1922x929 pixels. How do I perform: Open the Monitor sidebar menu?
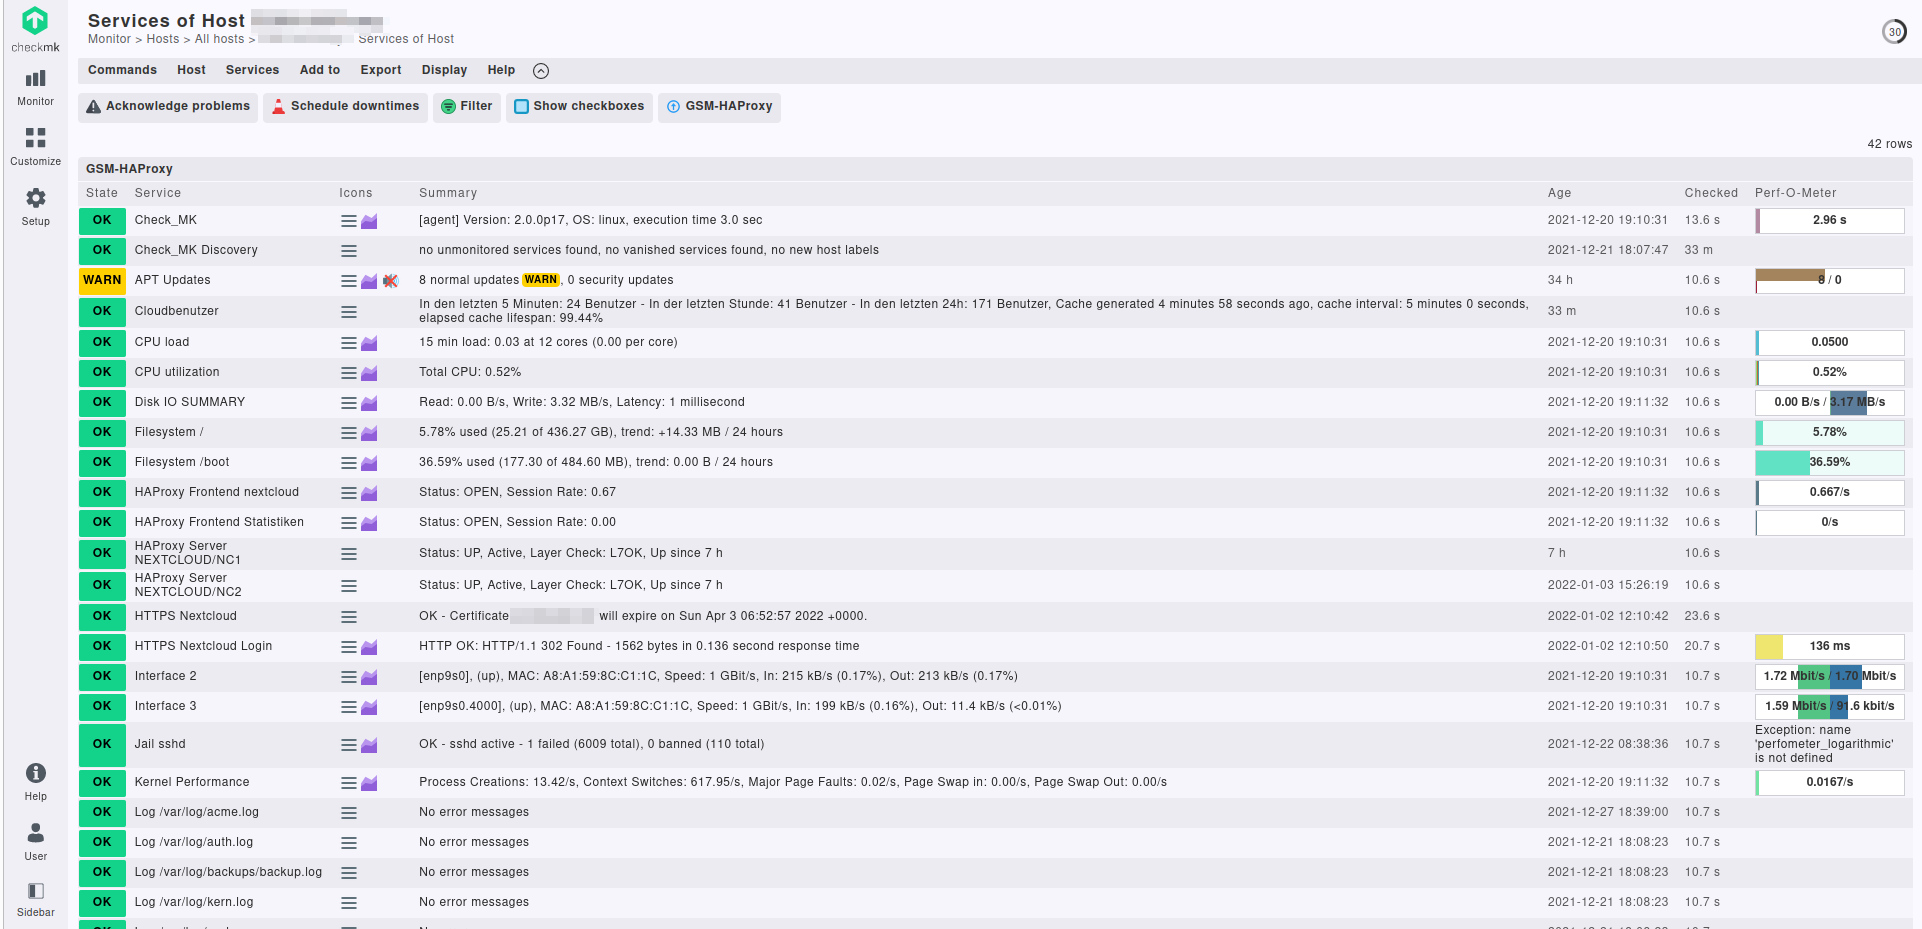[x=35, y=87]
